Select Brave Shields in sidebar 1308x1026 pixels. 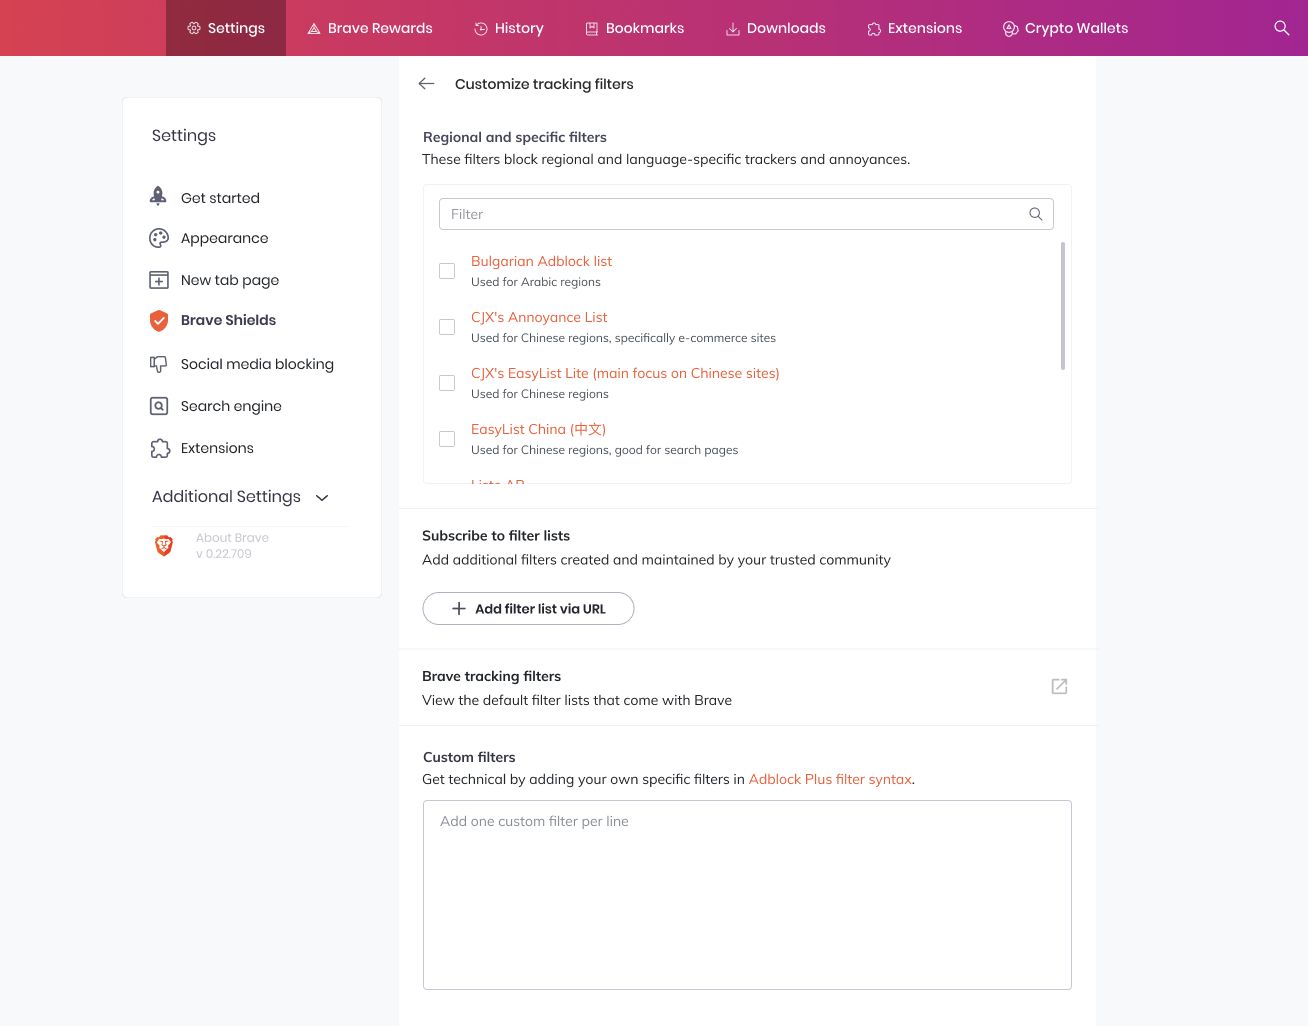[x=228, y=320]
